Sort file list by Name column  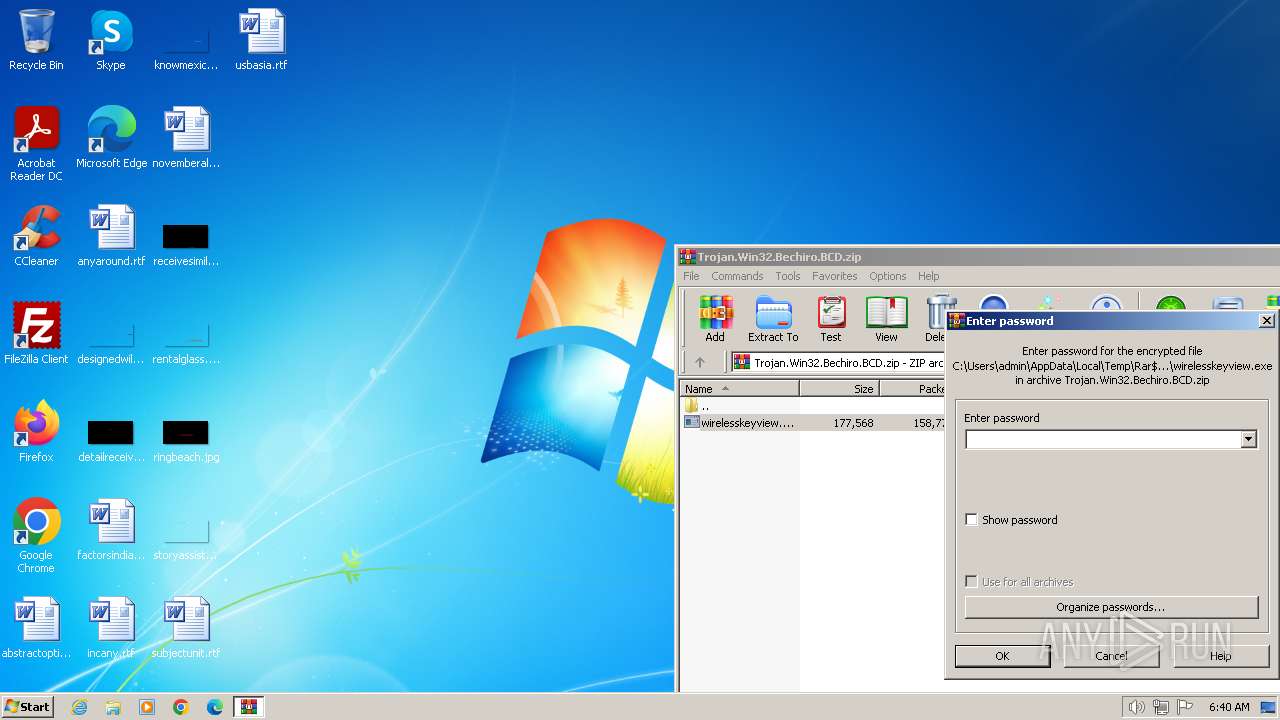point(739,389)
